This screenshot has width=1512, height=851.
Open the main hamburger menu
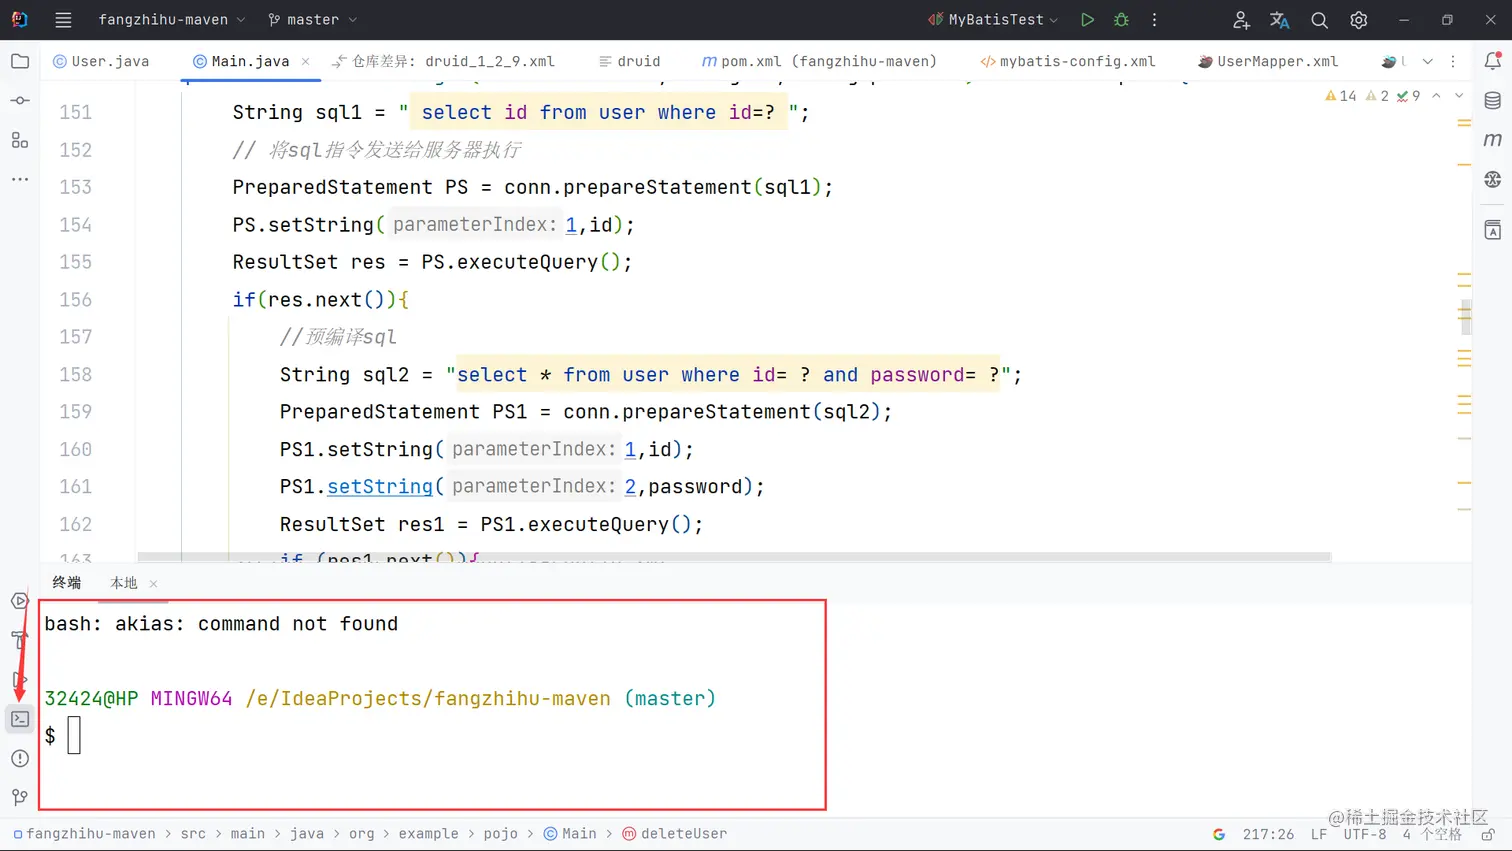(63, 20)
